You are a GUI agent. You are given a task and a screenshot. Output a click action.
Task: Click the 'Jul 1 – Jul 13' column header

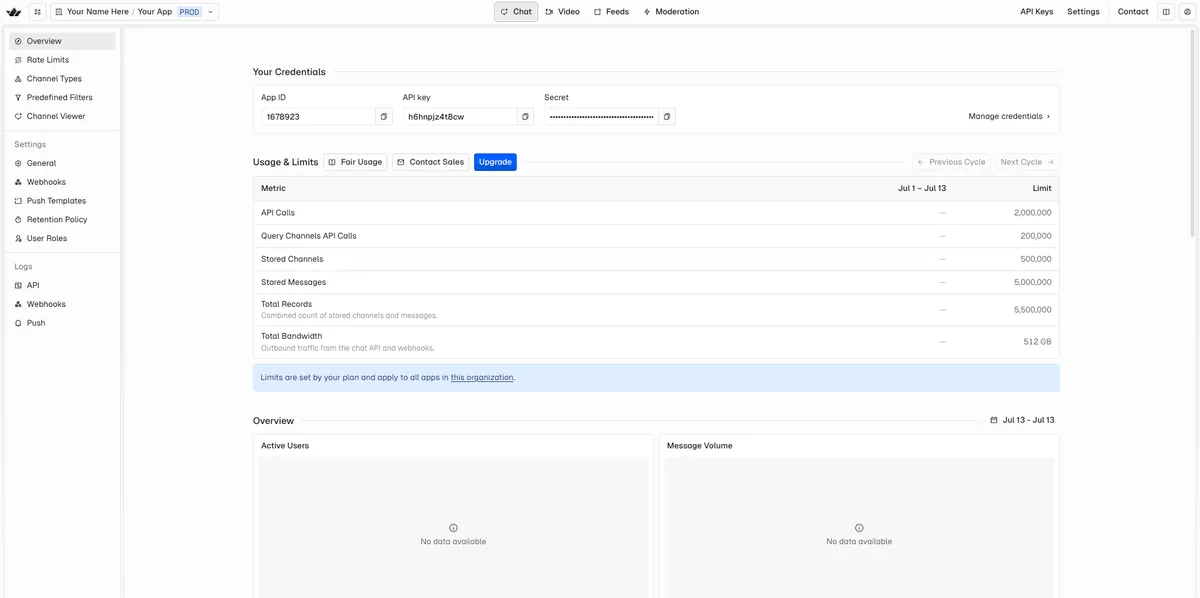point(922,188)
